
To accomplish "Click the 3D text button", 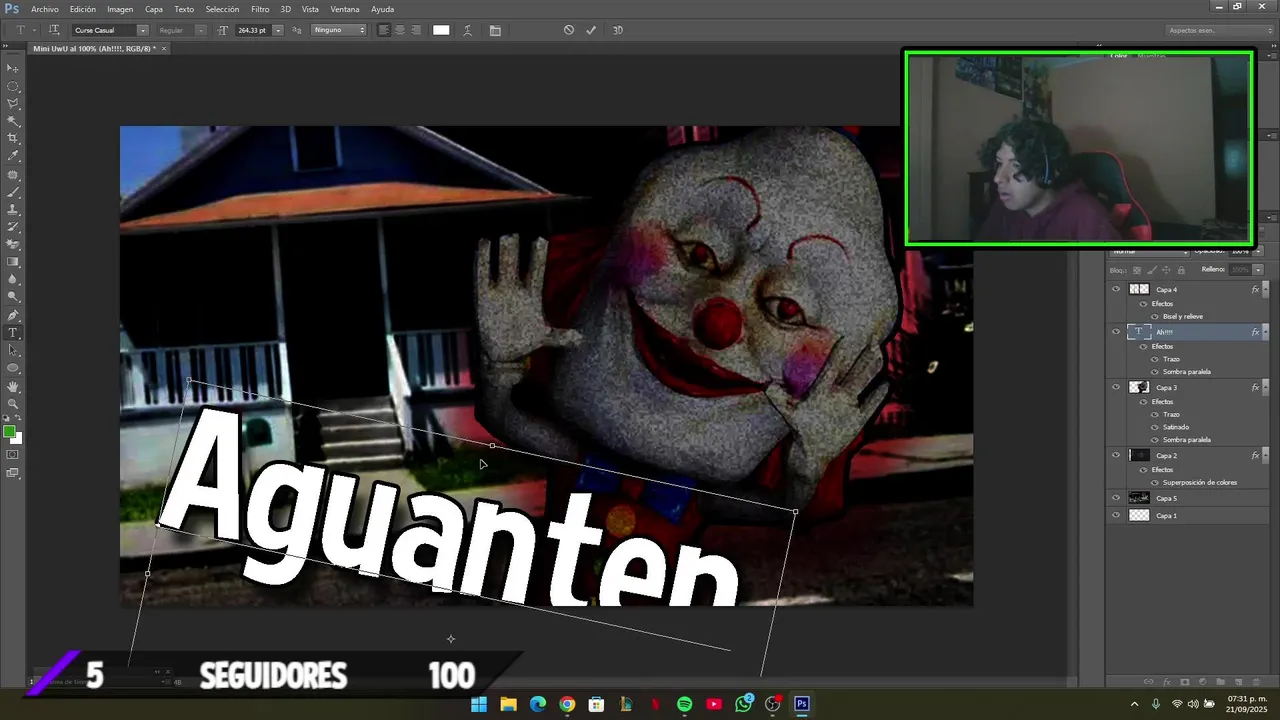I will point(617,30).
